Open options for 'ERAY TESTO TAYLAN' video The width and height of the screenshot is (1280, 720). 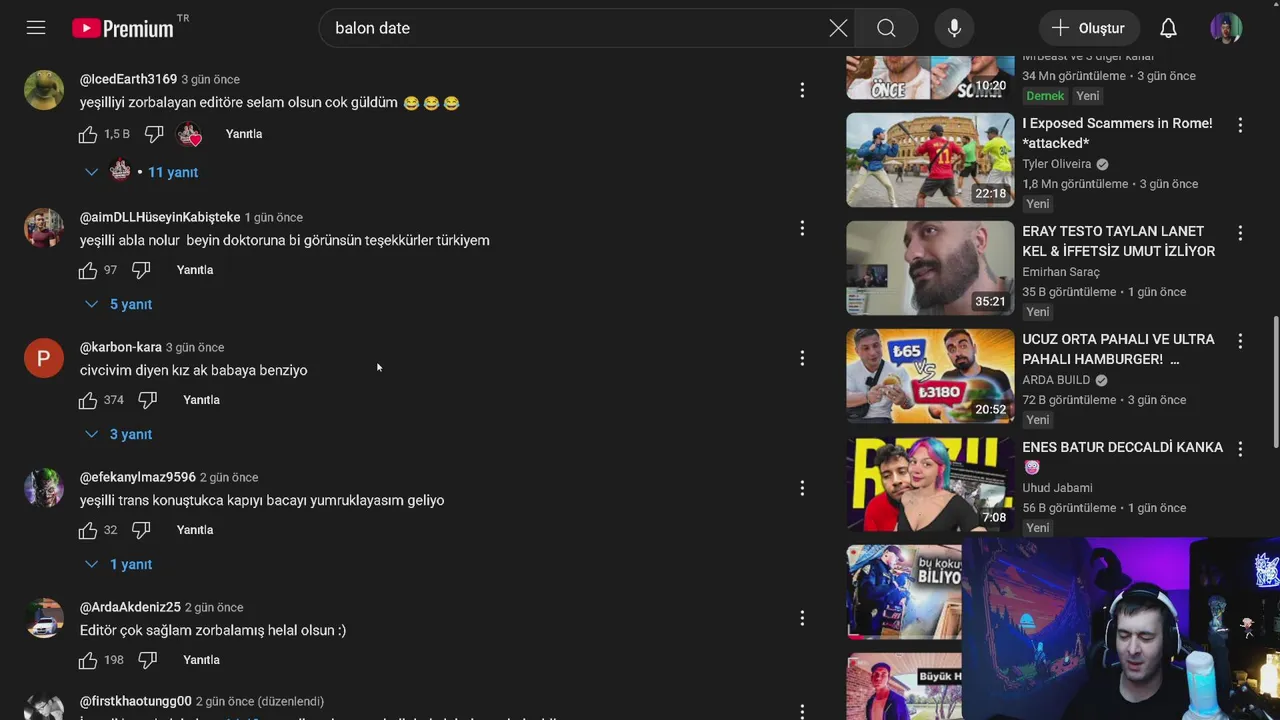click(1240, 233)
